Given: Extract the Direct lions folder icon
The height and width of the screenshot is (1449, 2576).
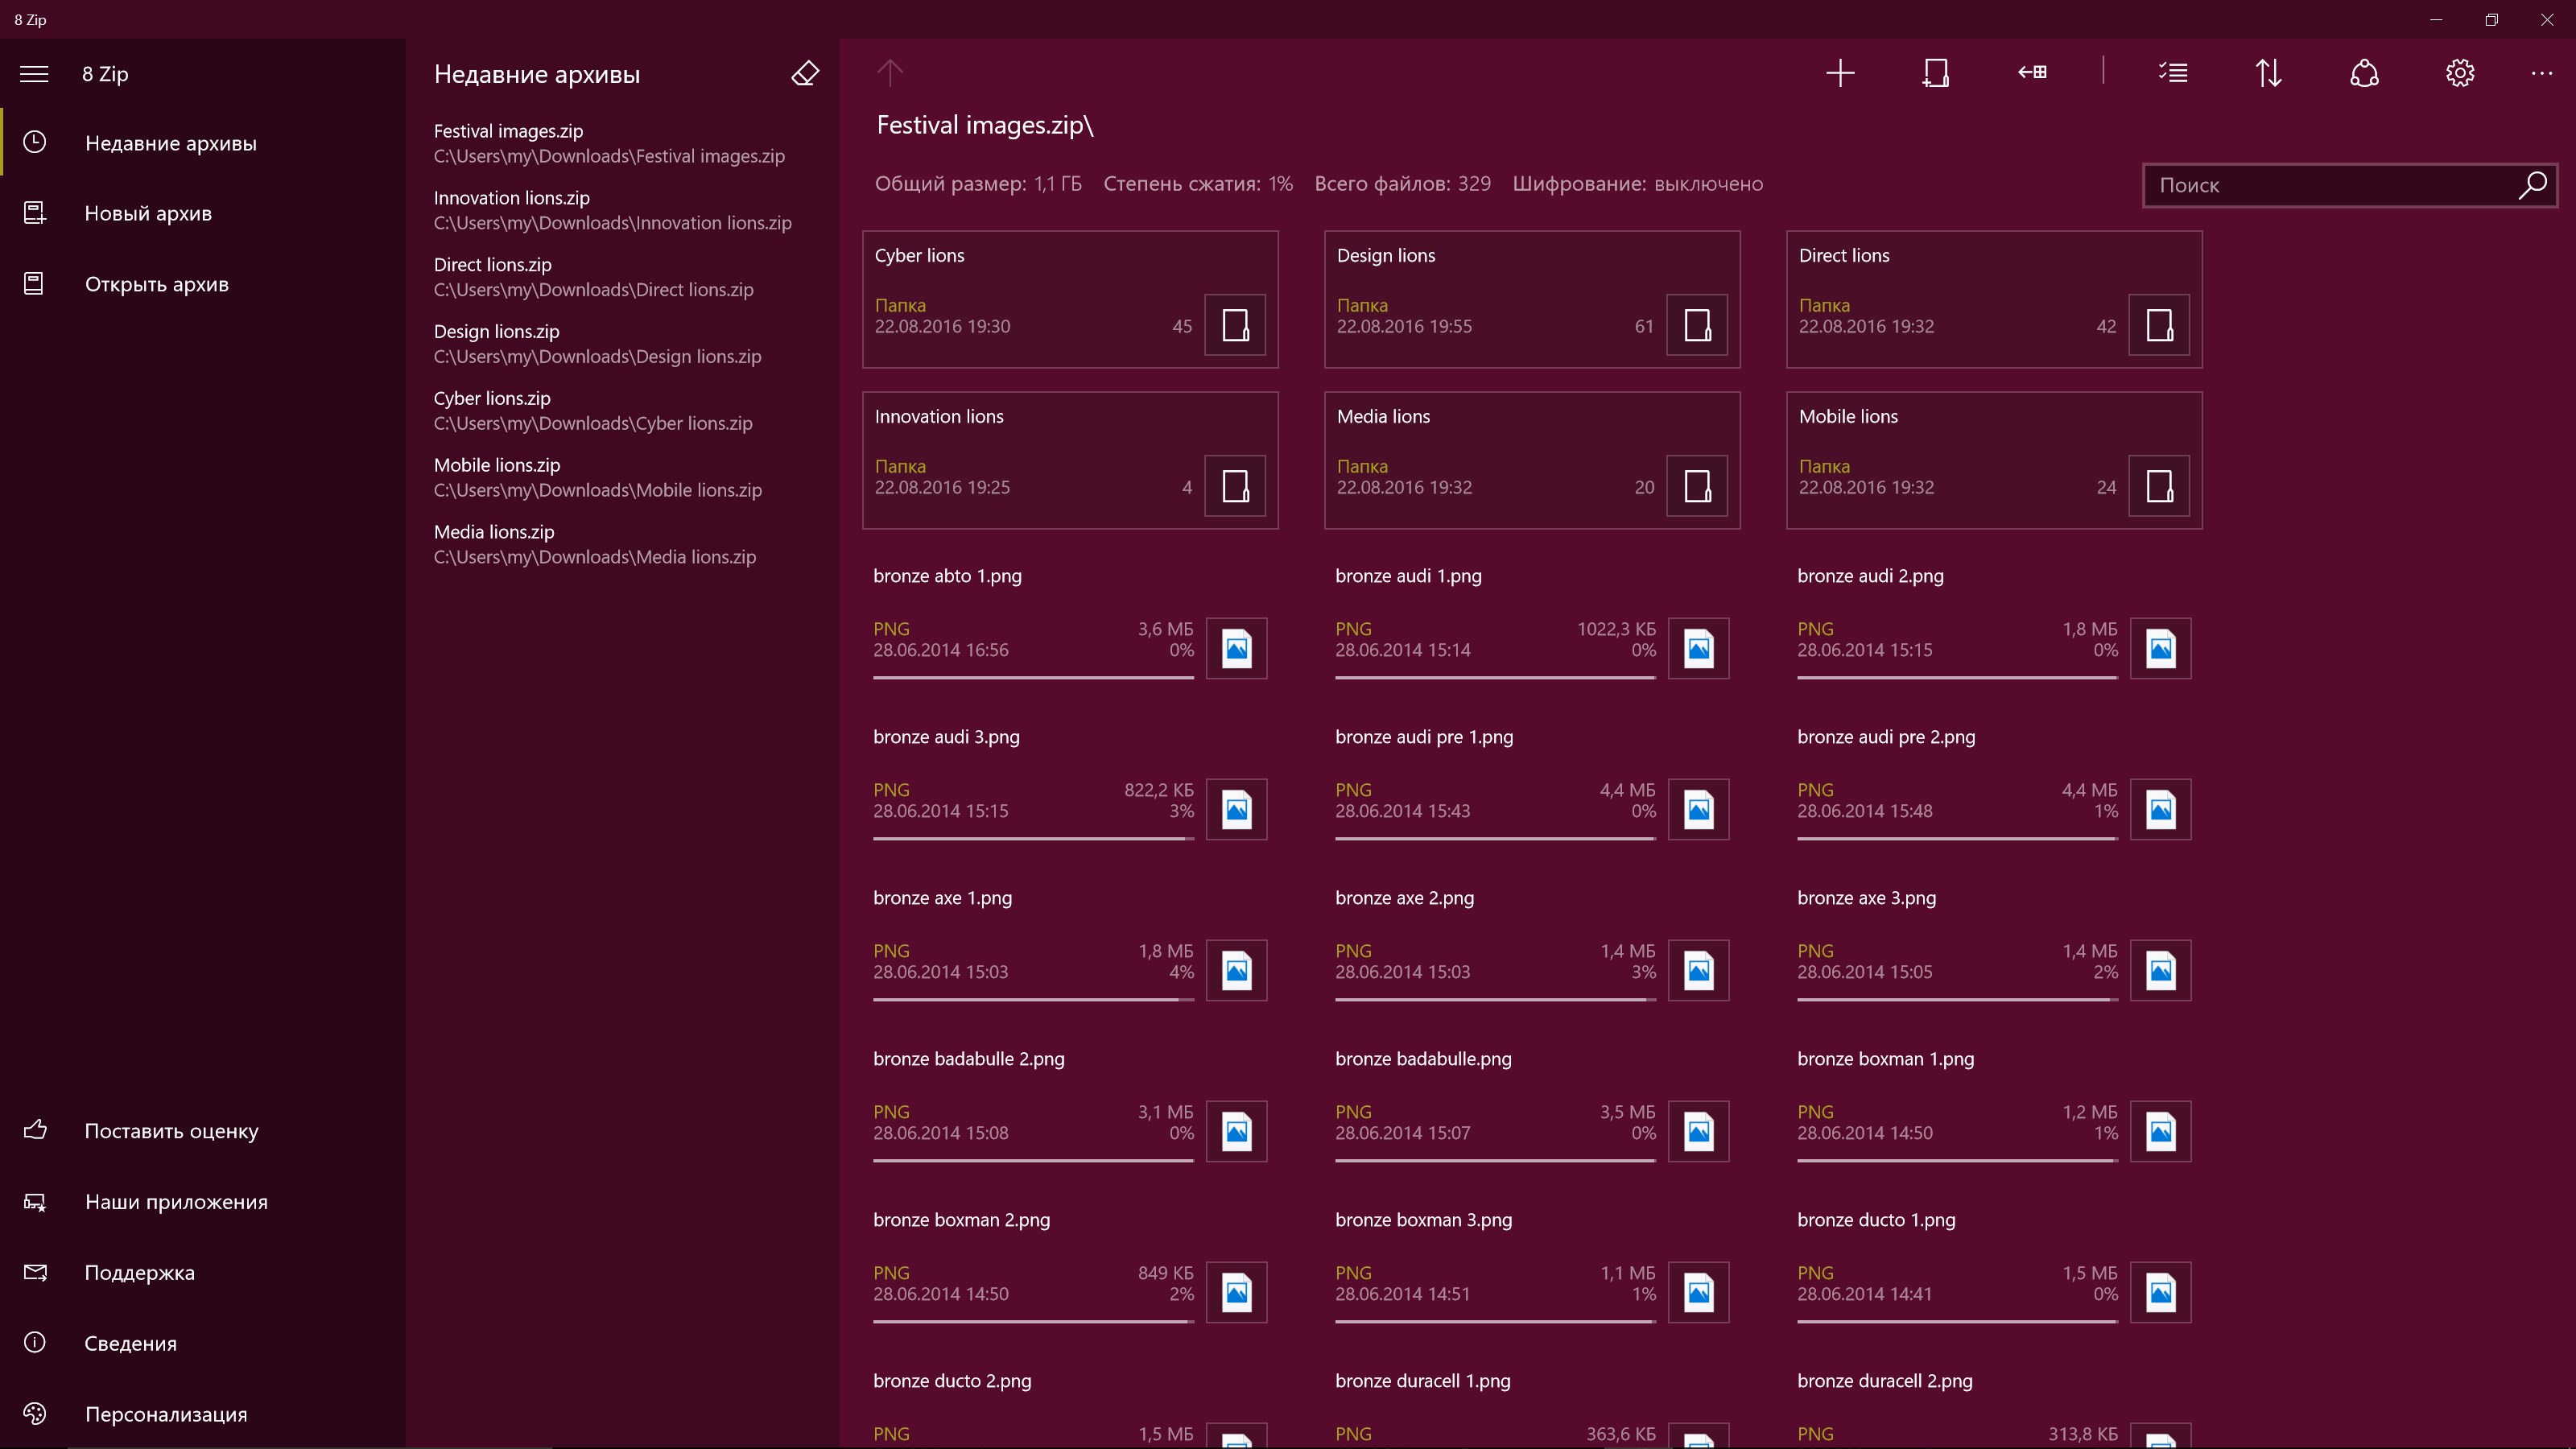Looking at the screenshot, I should tap(2159, 325).
